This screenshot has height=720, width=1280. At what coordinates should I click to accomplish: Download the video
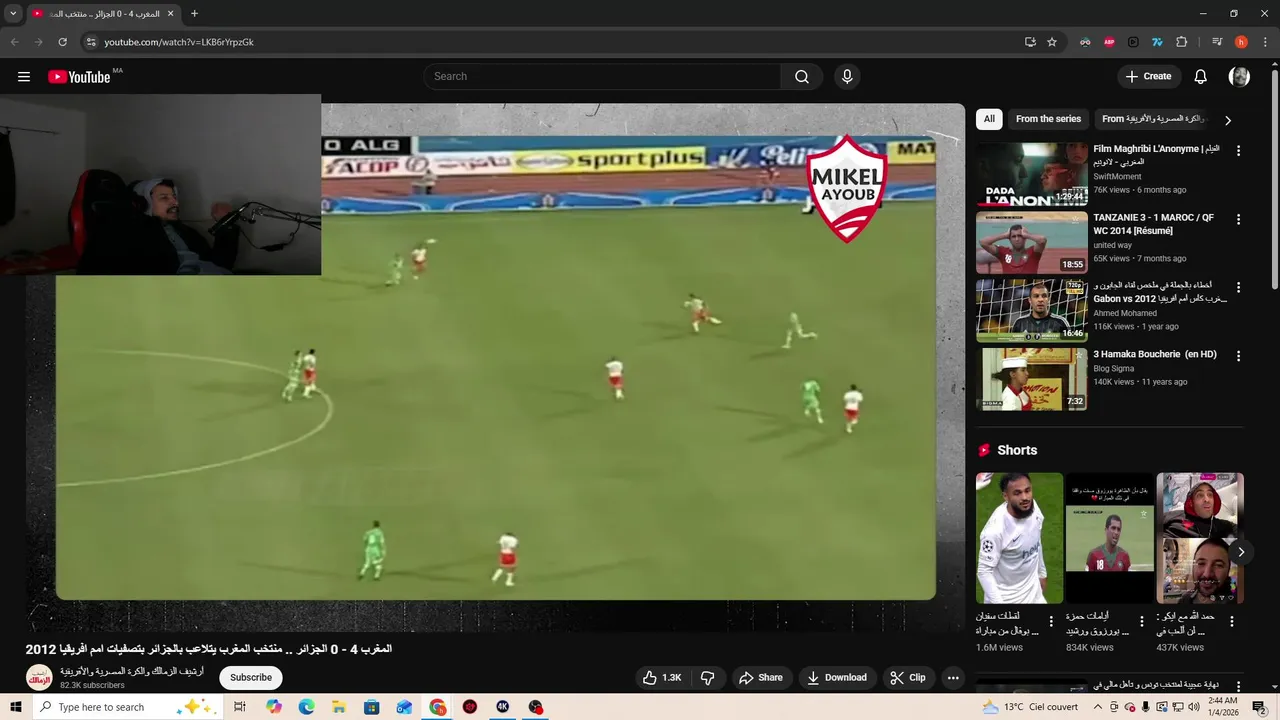point(837,678)
